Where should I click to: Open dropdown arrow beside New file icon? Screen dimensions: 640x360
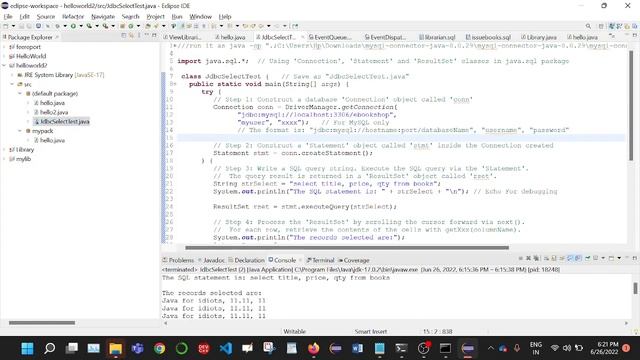(x=13, y=26)
